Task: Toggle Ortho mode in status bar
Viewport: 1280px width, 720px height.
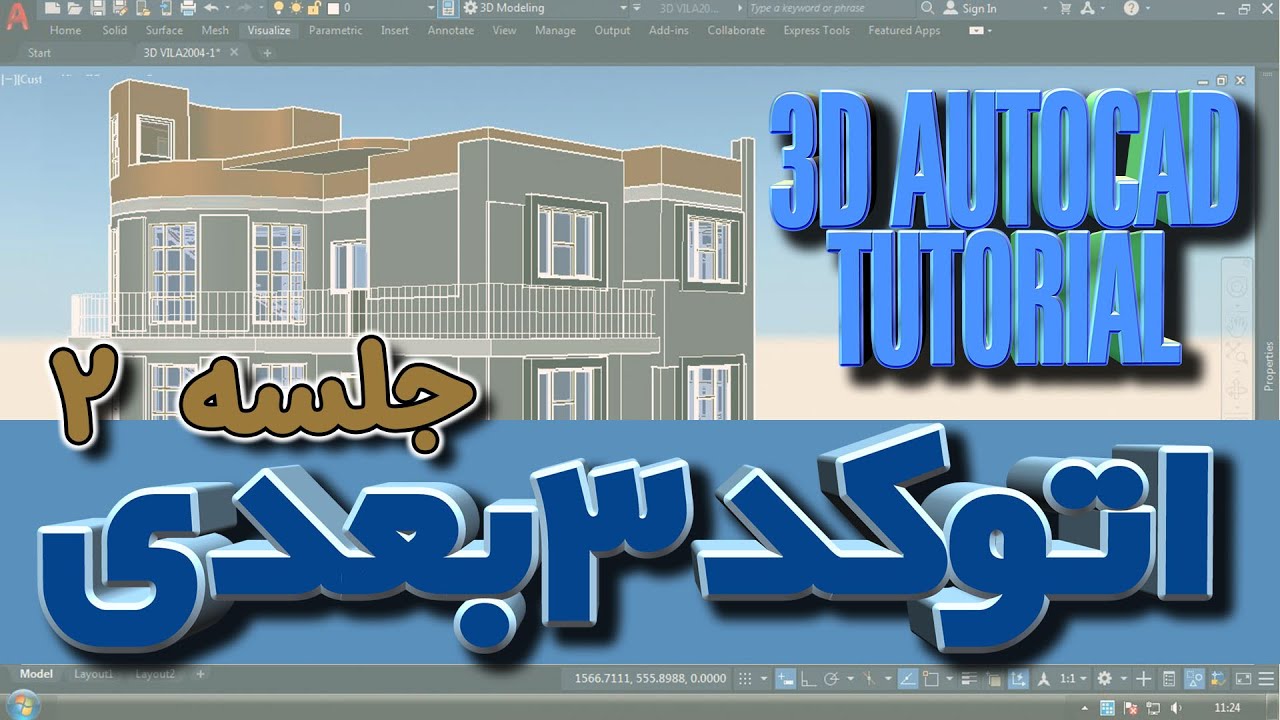Action: [x=809, y=679]
